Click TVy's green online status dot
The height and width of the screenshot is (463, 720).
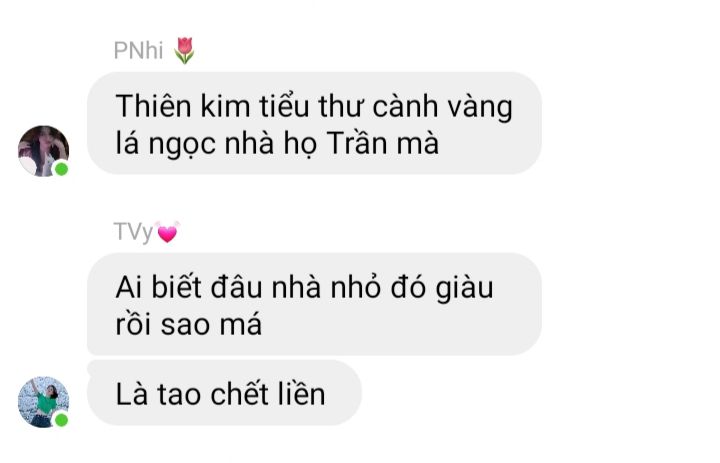(61, 420)
